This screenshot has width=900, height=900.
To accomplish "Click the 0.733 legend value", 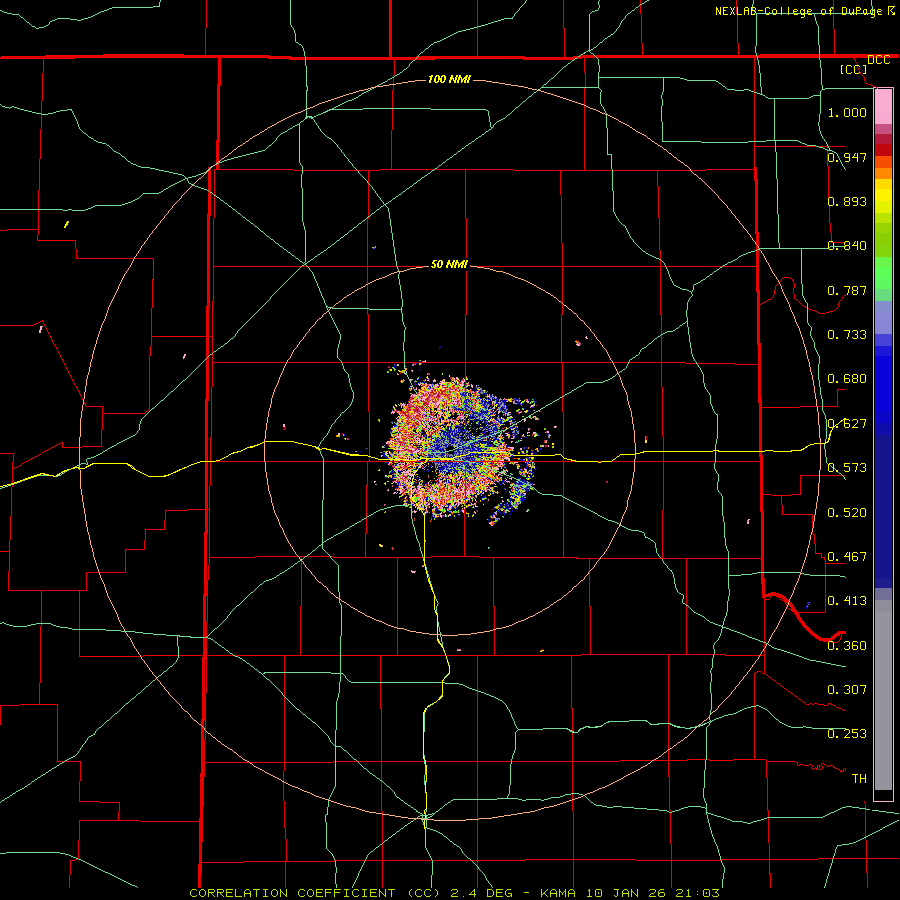I will (847, 334).
